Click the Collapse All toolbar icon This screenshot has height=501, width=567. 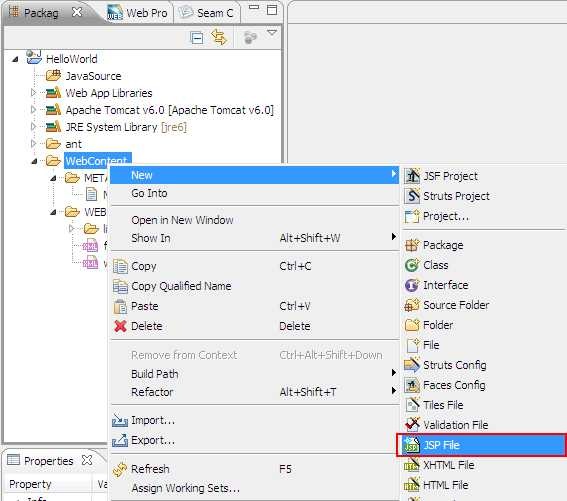coord(197,38)
